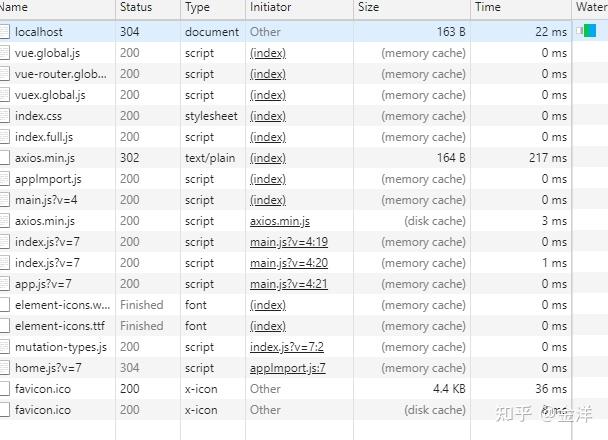608x440 pixels.
Task: Open the axios.min.js initiator link
Action: (x=280, y=221)
